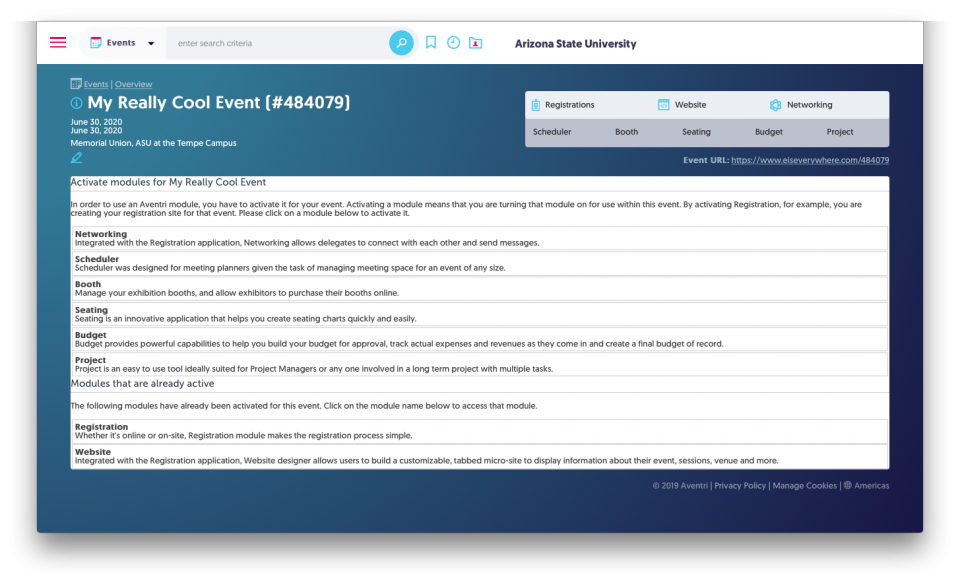Select Project in module bar
Viewport: 960px width, 573px height.
(839, 132)
